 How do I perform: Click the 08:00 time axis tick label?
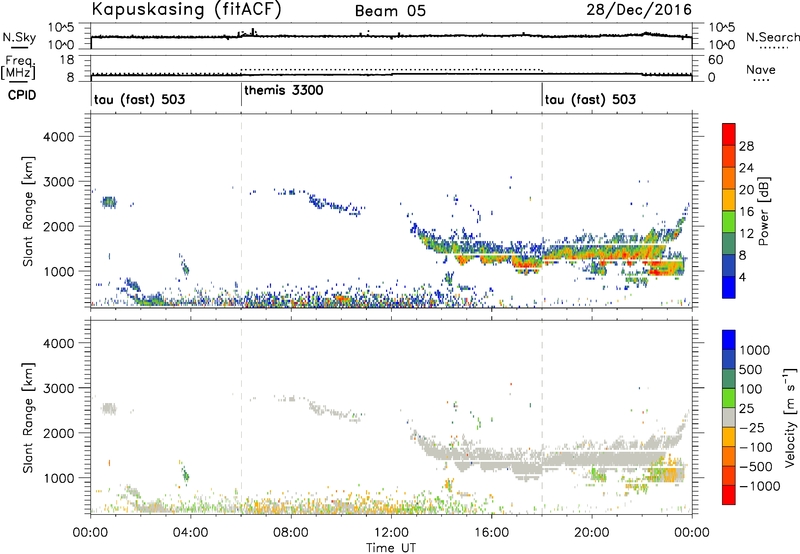click(x=291, y=533)
